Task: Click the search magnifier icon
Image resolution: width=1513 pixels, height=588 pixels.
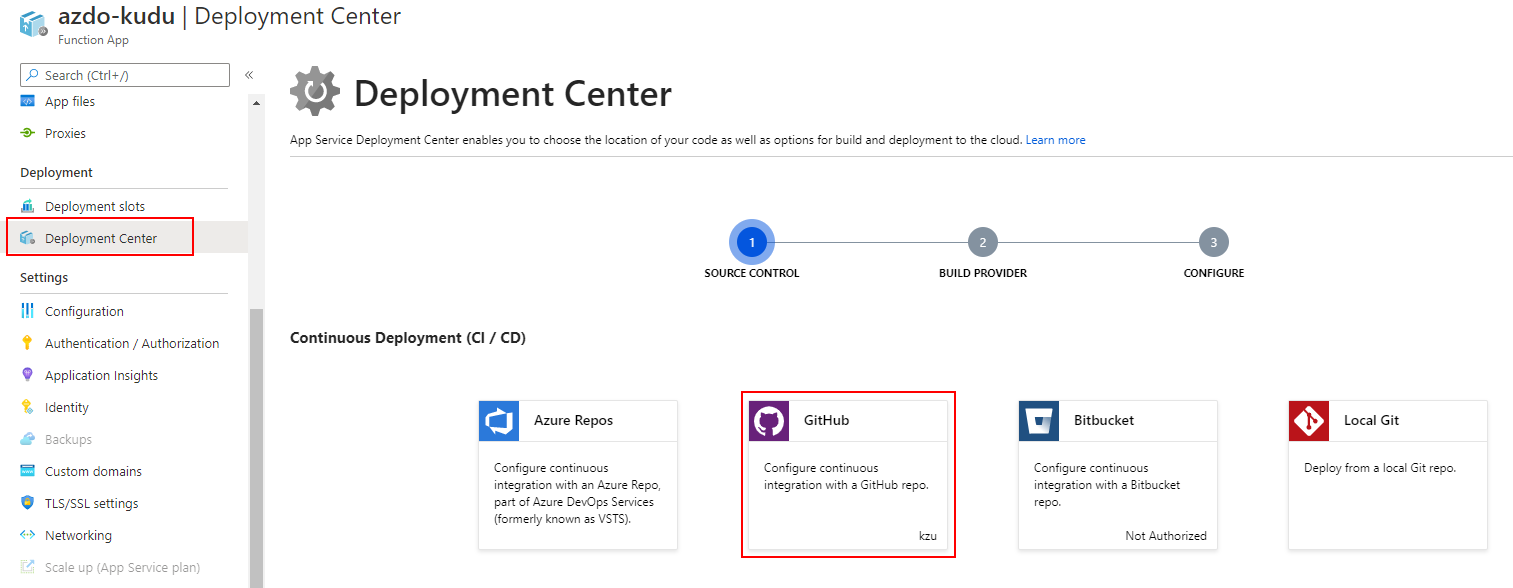Action: tap(32, 75)
